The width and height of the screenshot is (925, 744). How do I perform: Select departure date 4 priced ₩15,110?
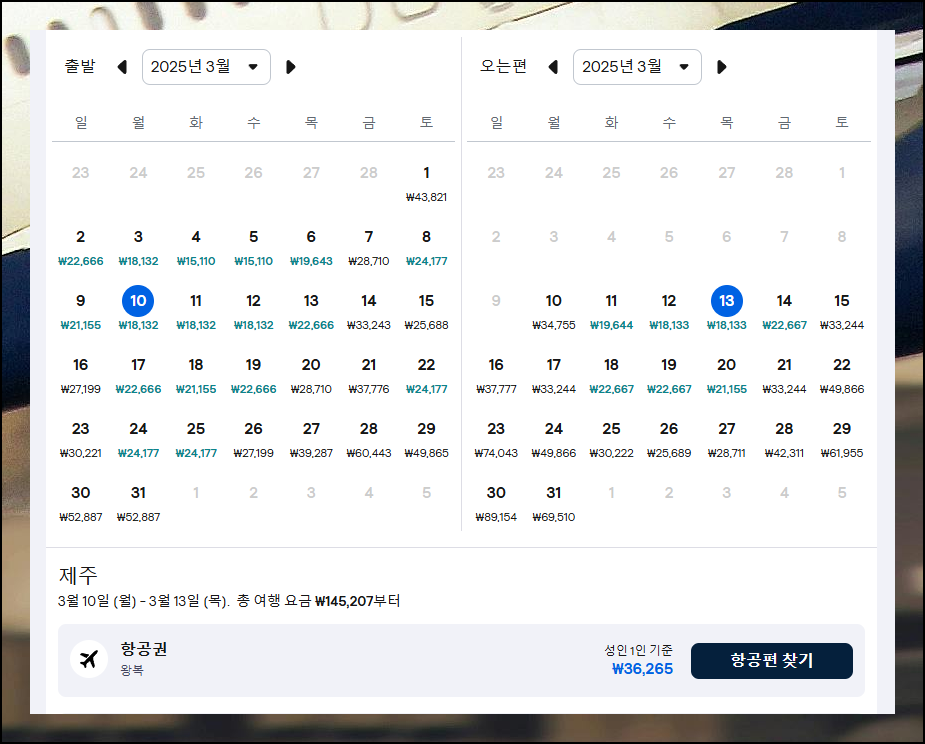click(x=196, y=248)
